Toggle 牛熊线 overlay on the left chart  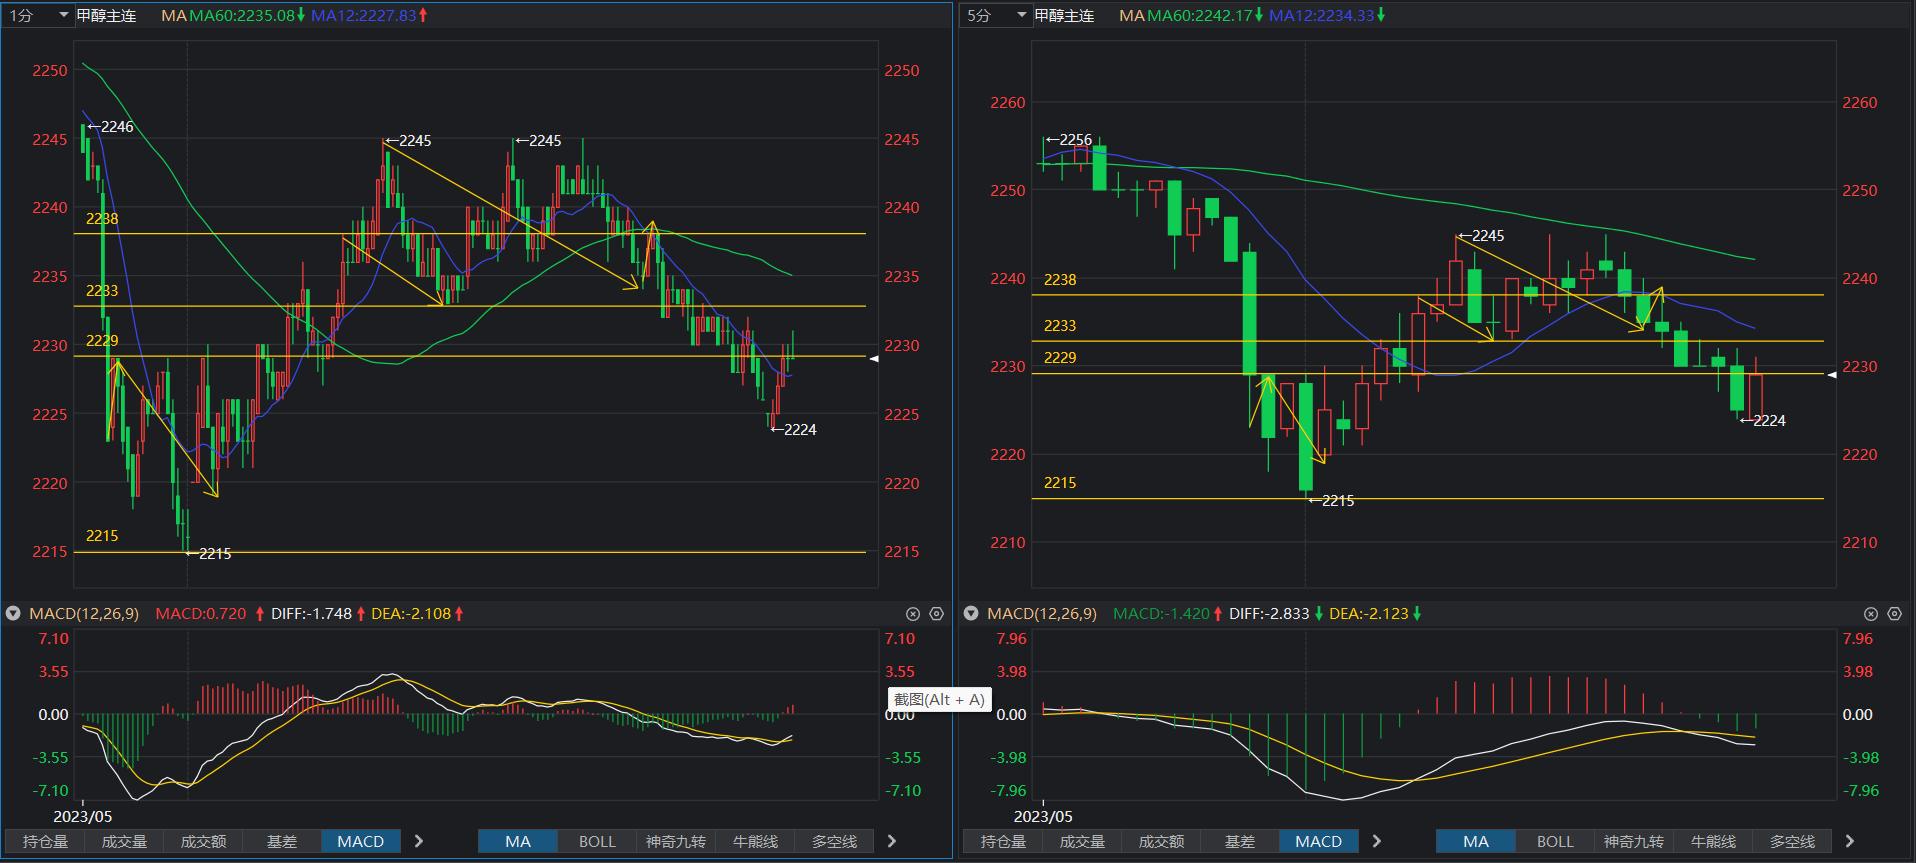(755, 841)
